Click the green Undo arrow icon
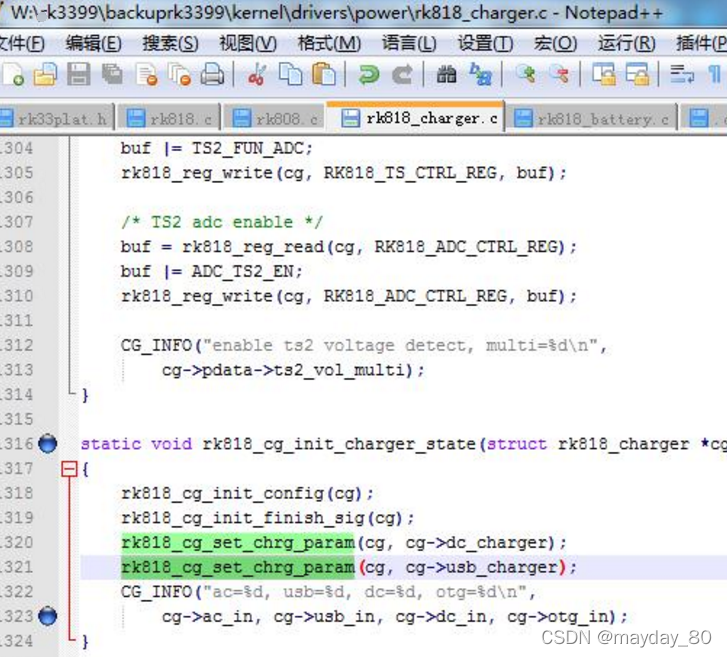This screenshot has width=727, height=657. [369, 75]
